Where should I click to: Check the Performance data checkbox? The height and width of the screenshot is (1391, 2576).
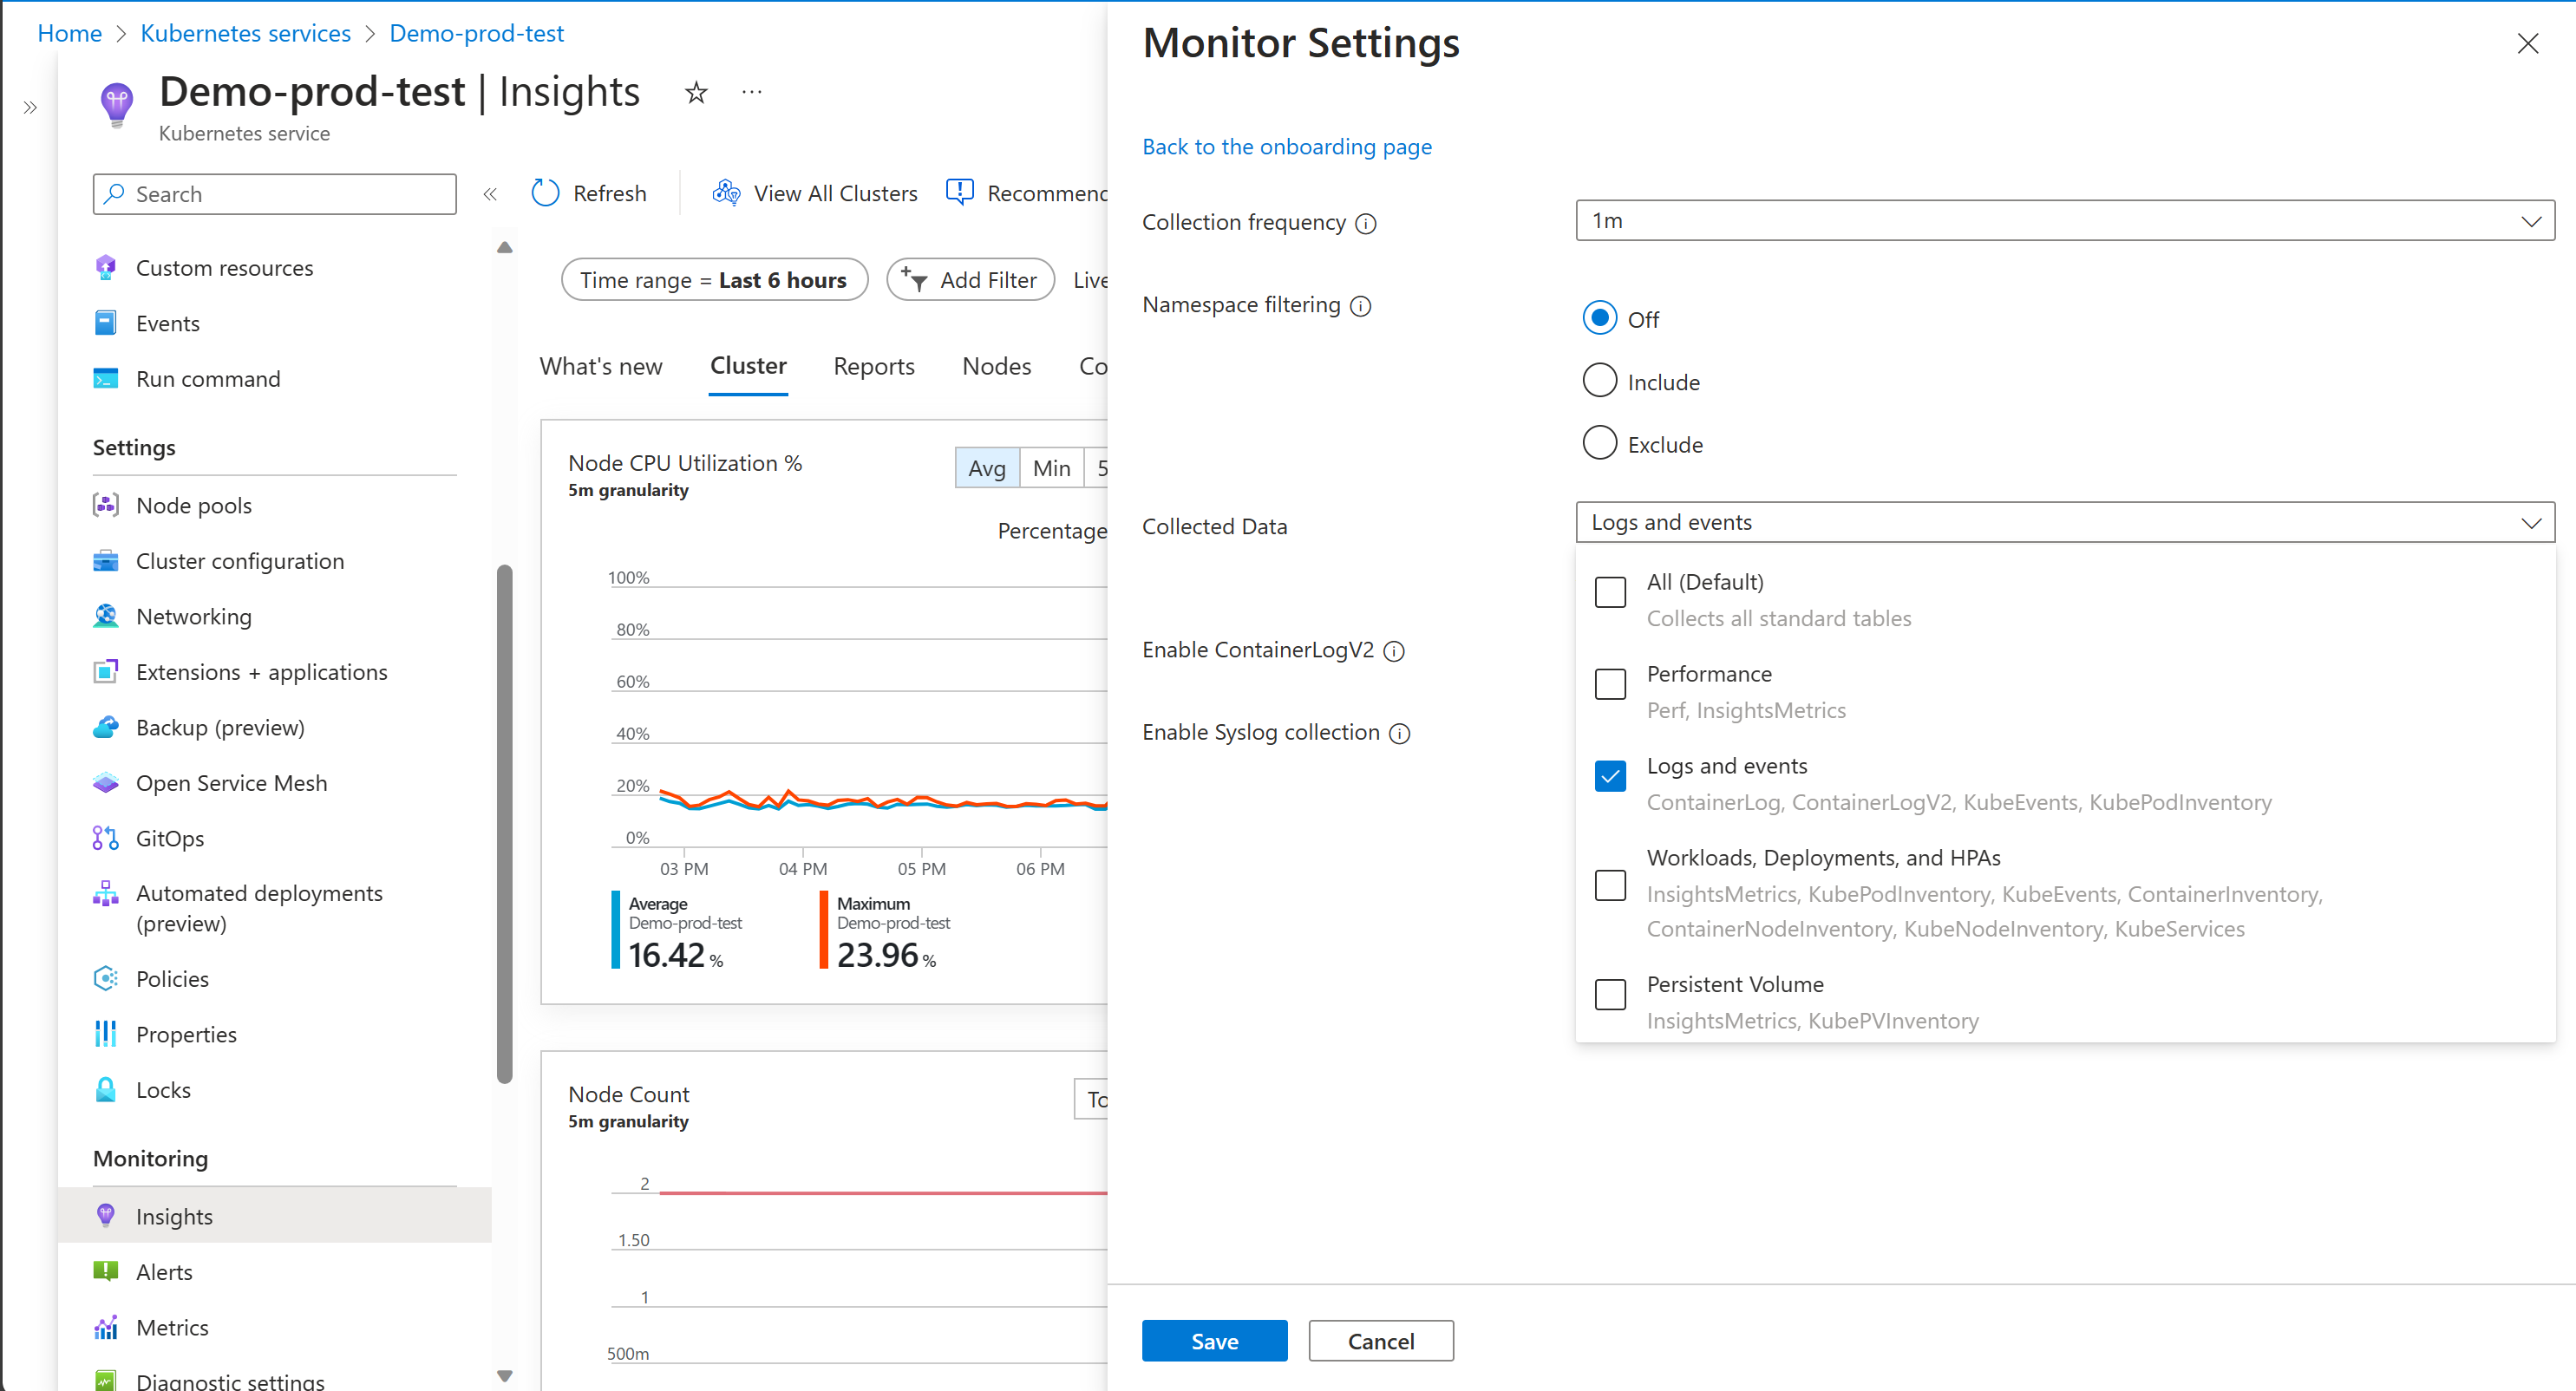point(1610,685)
